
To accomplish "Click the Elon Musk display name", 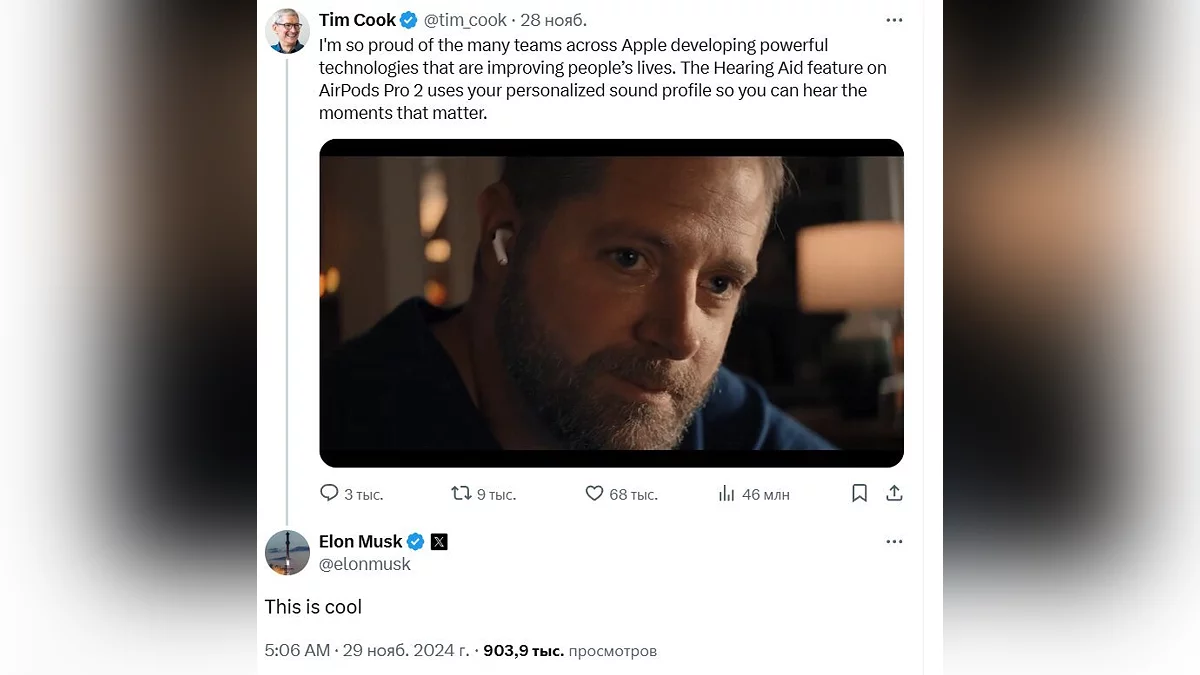I will coord(360,541).
